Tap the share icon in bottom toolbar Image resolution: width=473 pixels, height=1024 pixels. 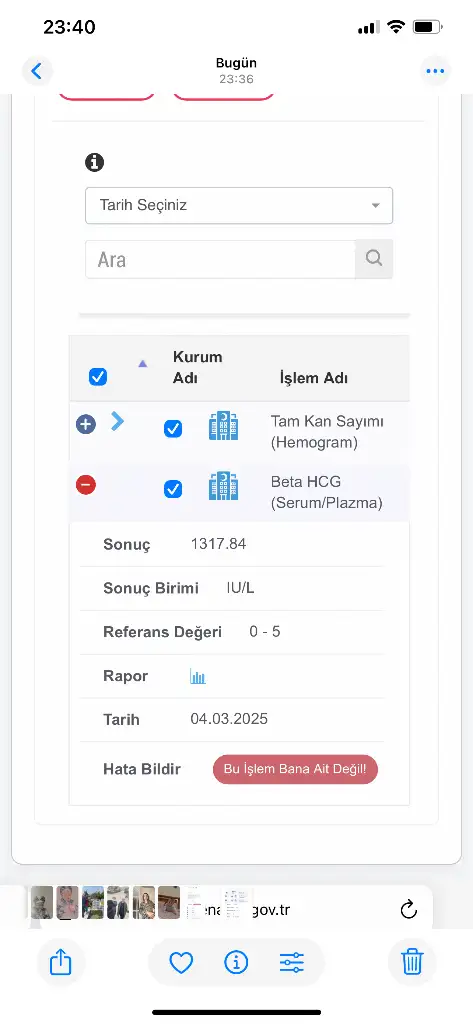[x=60, y=962]
